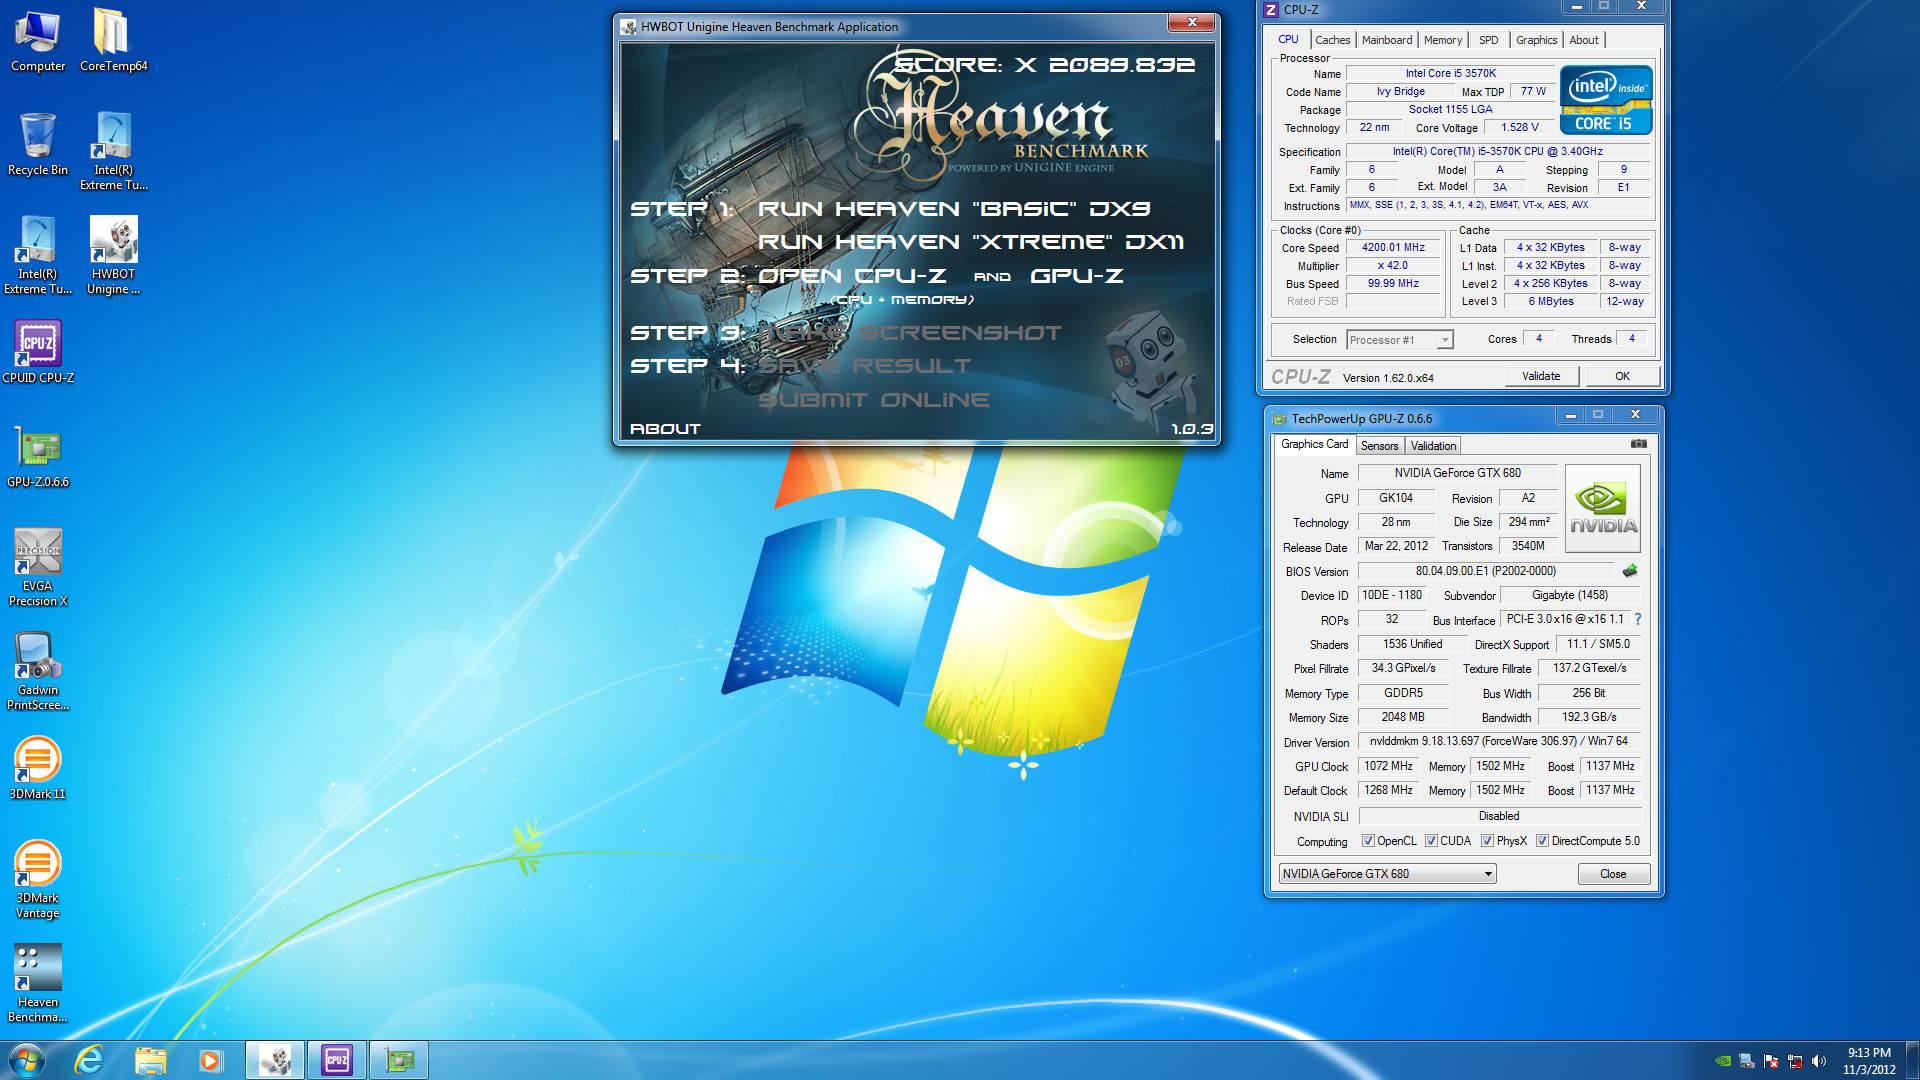Switch to the Validation tab in GPU-Z
The image size is (1920, 1080).
[1433, 446]
